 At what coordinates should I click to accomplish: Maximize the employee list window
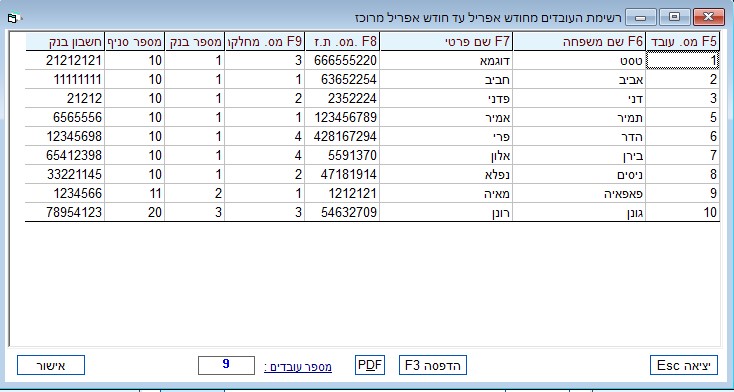[674, 17]
